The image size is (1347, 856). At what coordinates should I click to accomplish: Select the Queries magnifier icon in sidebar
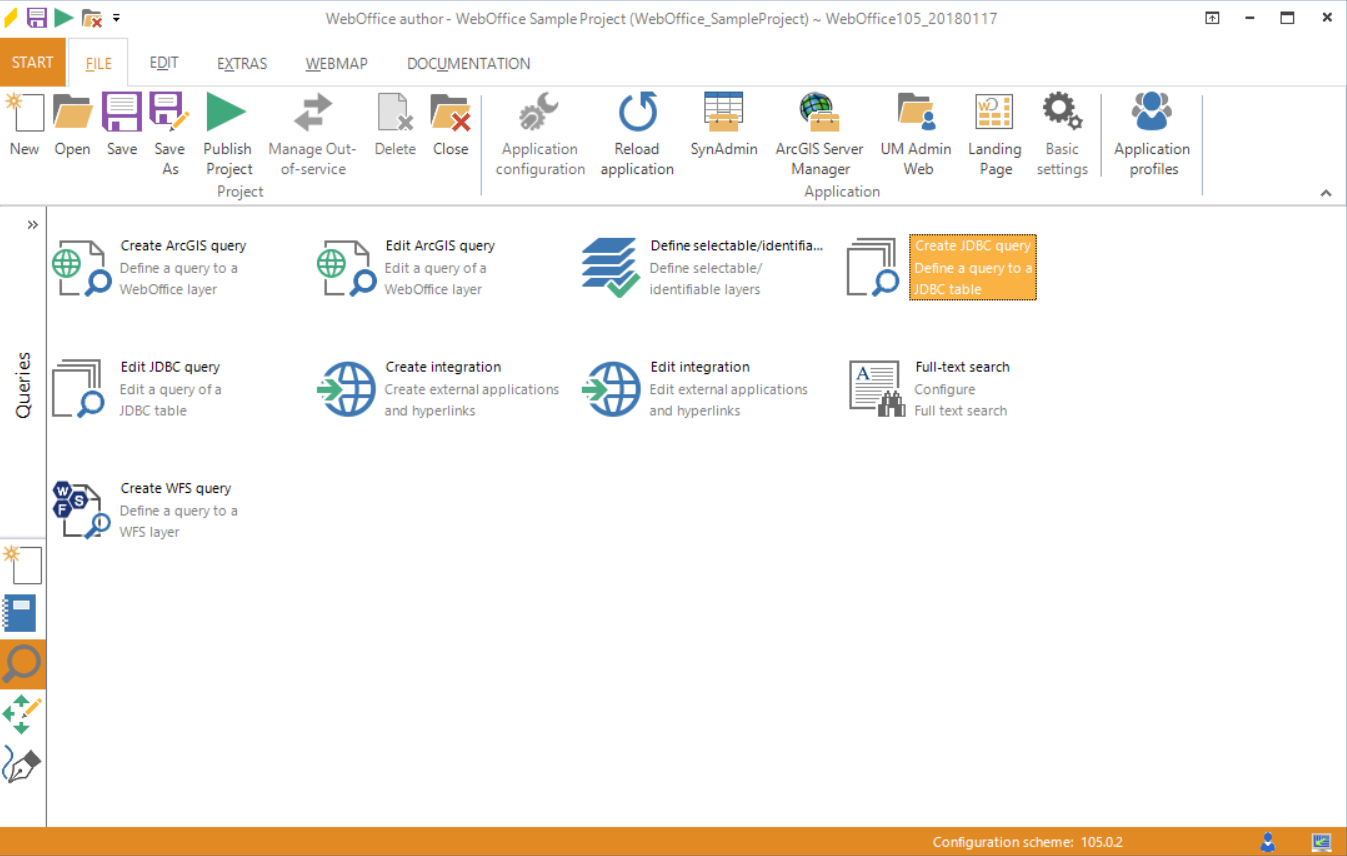point(22,664)
